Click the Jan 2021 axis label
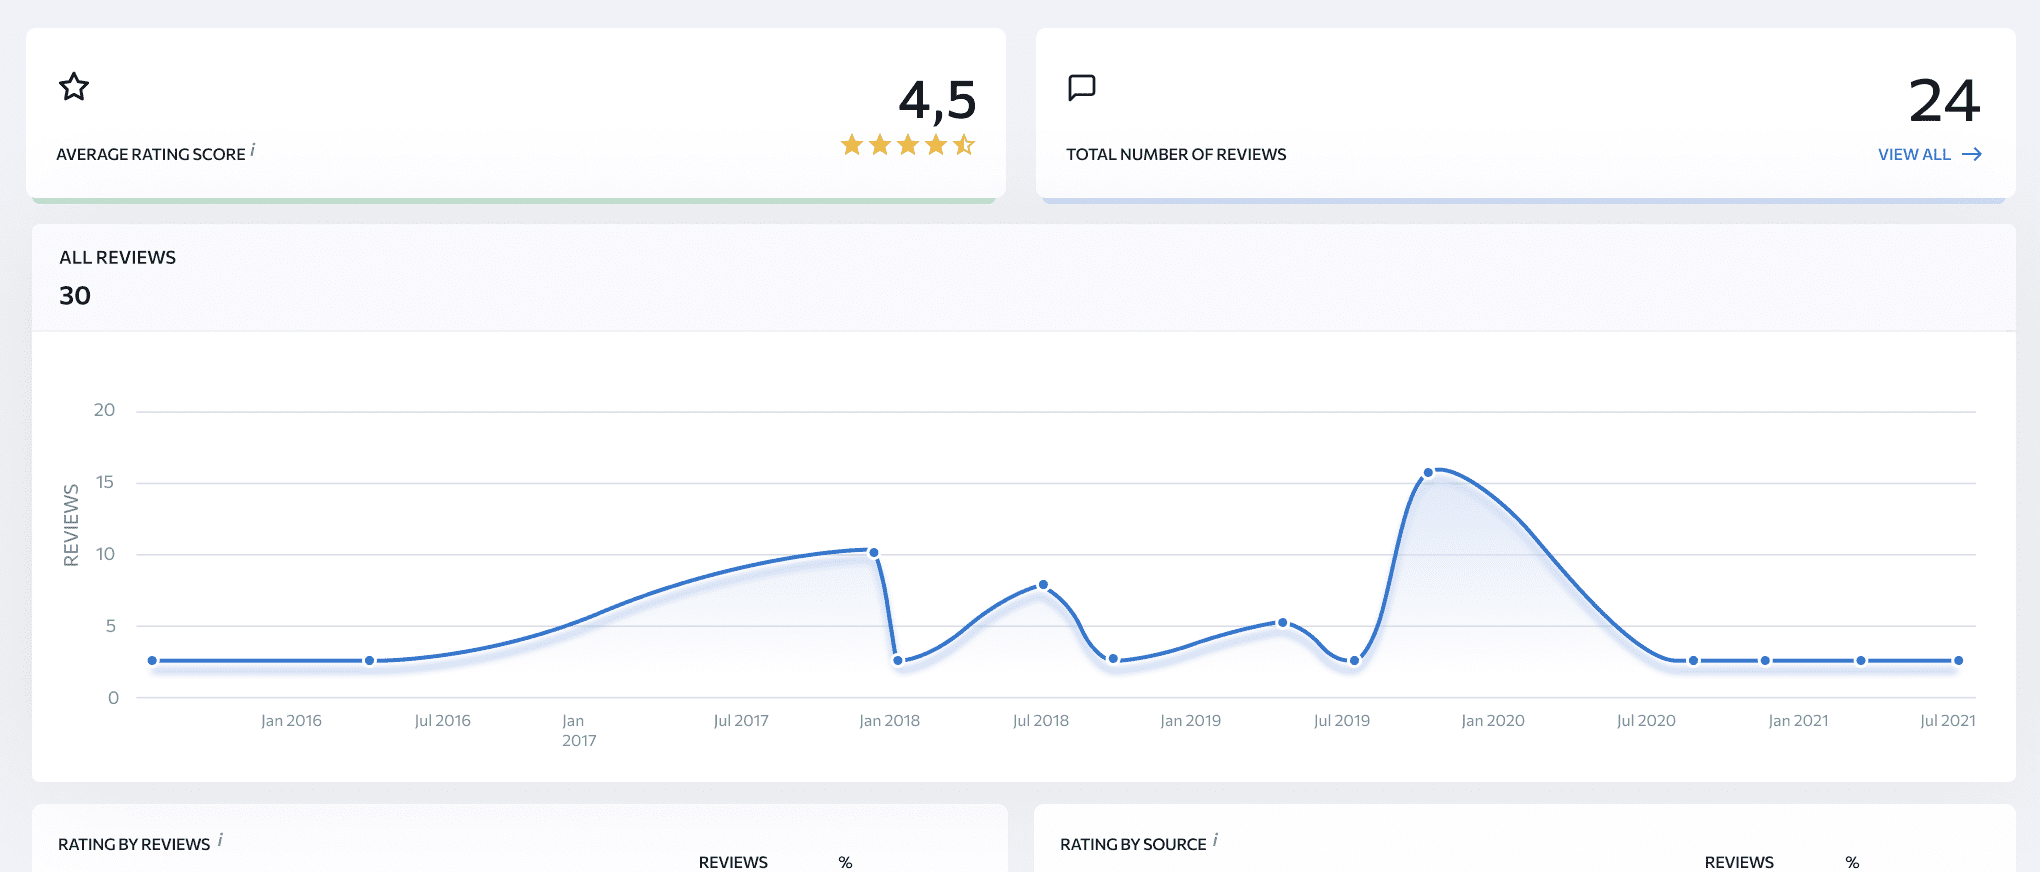The width and height of the screenshot is (2040, 872). click(x=1798, y=721)
